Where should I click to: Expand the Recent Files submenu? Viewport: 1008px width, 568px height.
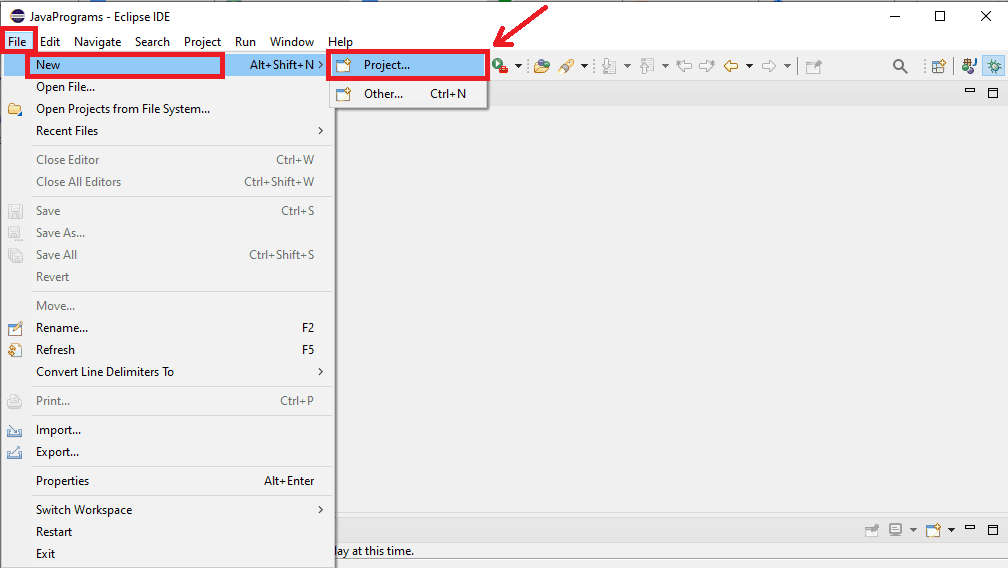click(x=168, y=131)
